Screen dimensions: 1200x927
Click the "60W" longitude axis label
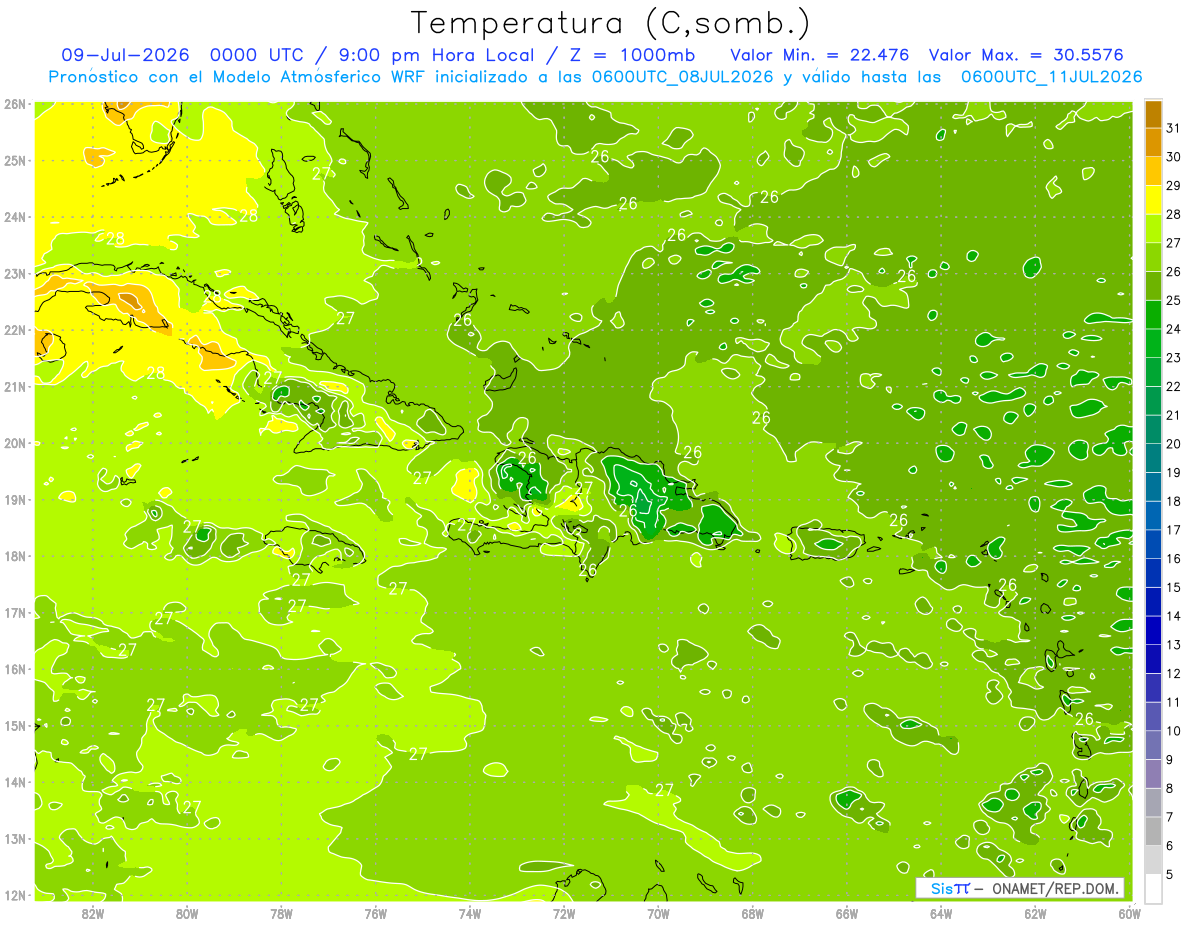coord(1130,913)
